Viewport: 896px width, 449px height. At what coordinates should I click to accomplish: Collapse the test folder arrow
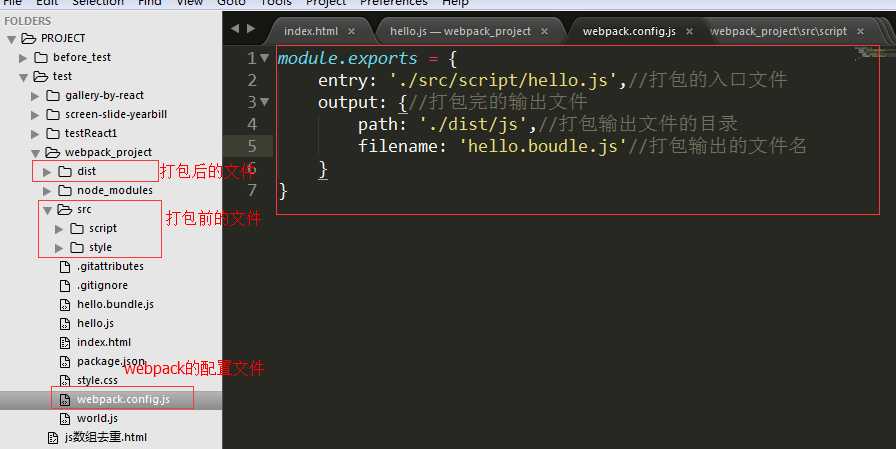[23, 77]
